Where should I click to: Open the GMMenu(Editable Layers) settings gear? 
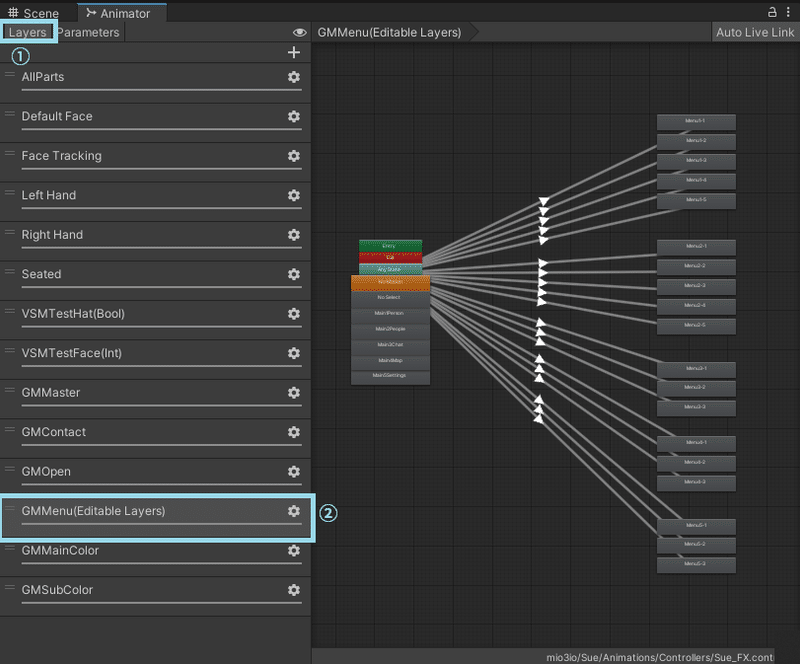pos(293,511)
